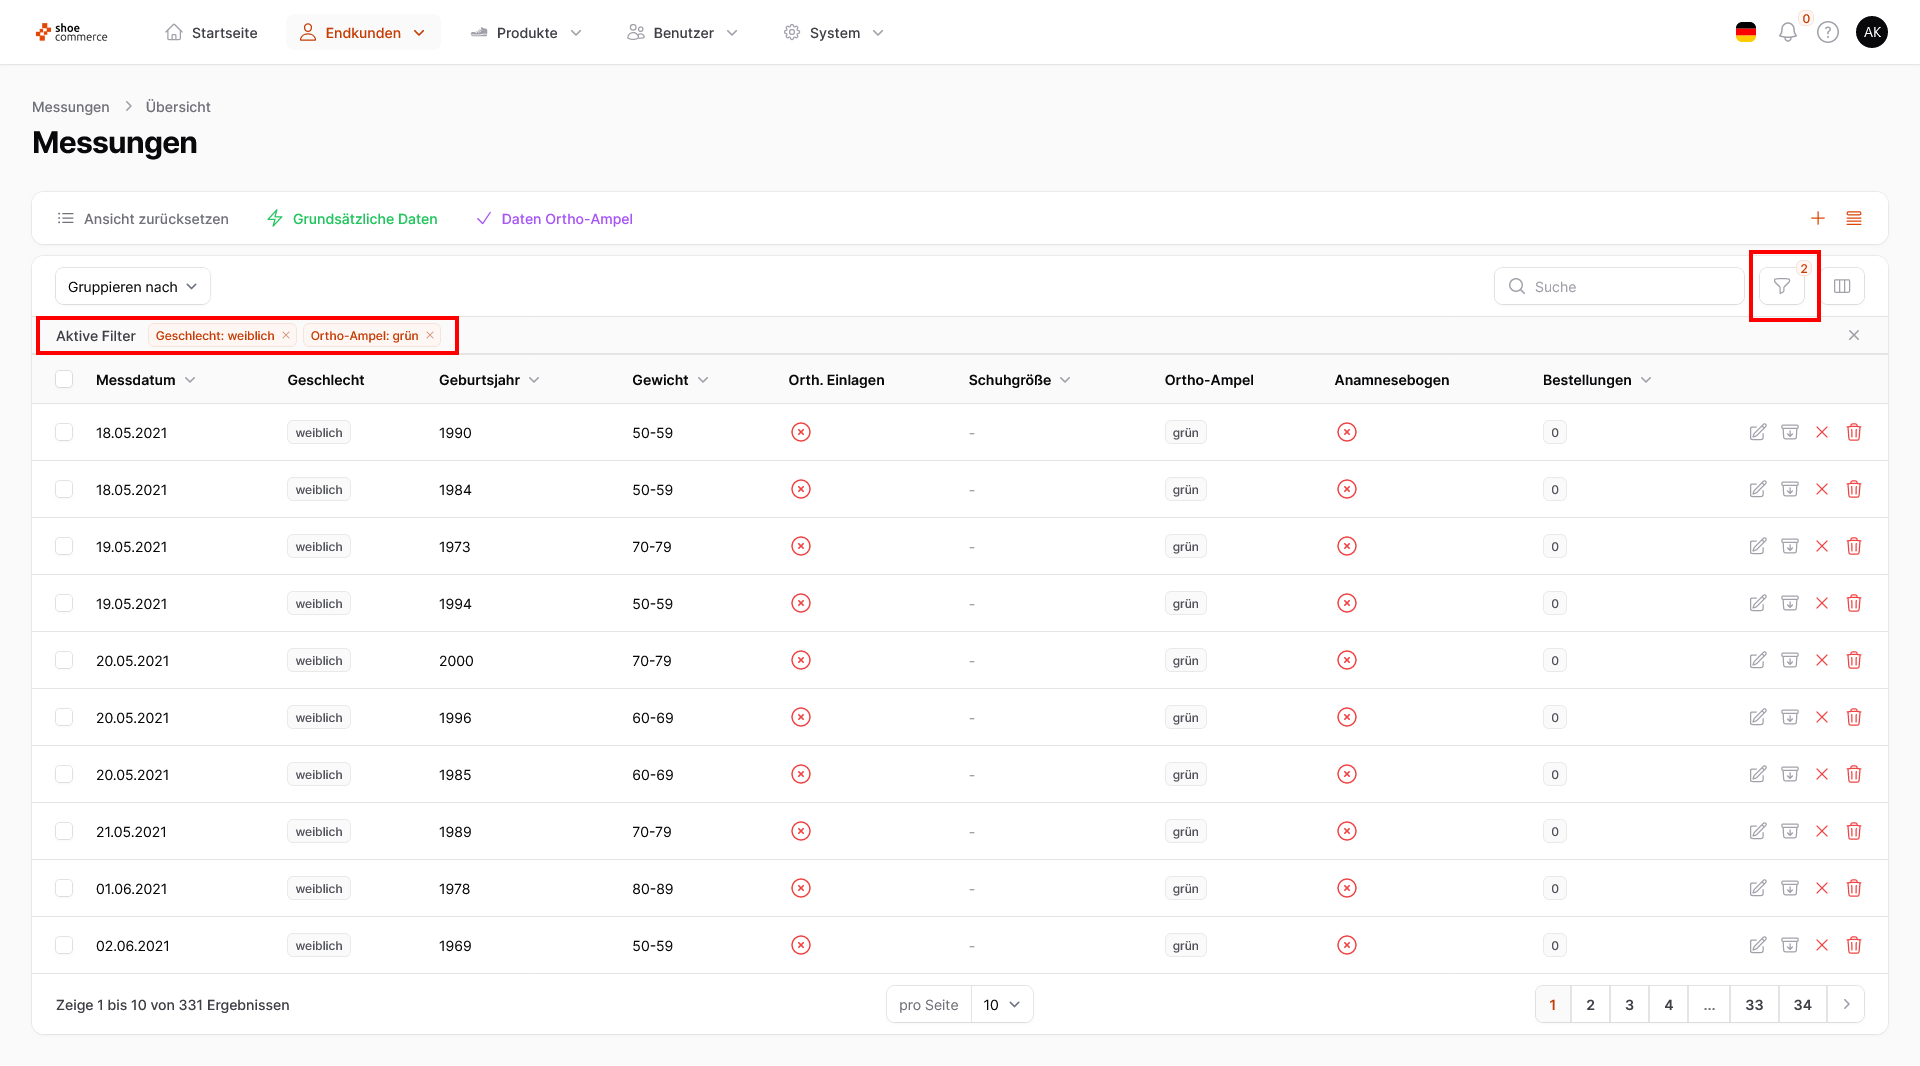Tick the checkbox for the 2000 birth year row
Image resolution: width=1920 pixels, height=1066 pixels.
[x=64, y=661]
